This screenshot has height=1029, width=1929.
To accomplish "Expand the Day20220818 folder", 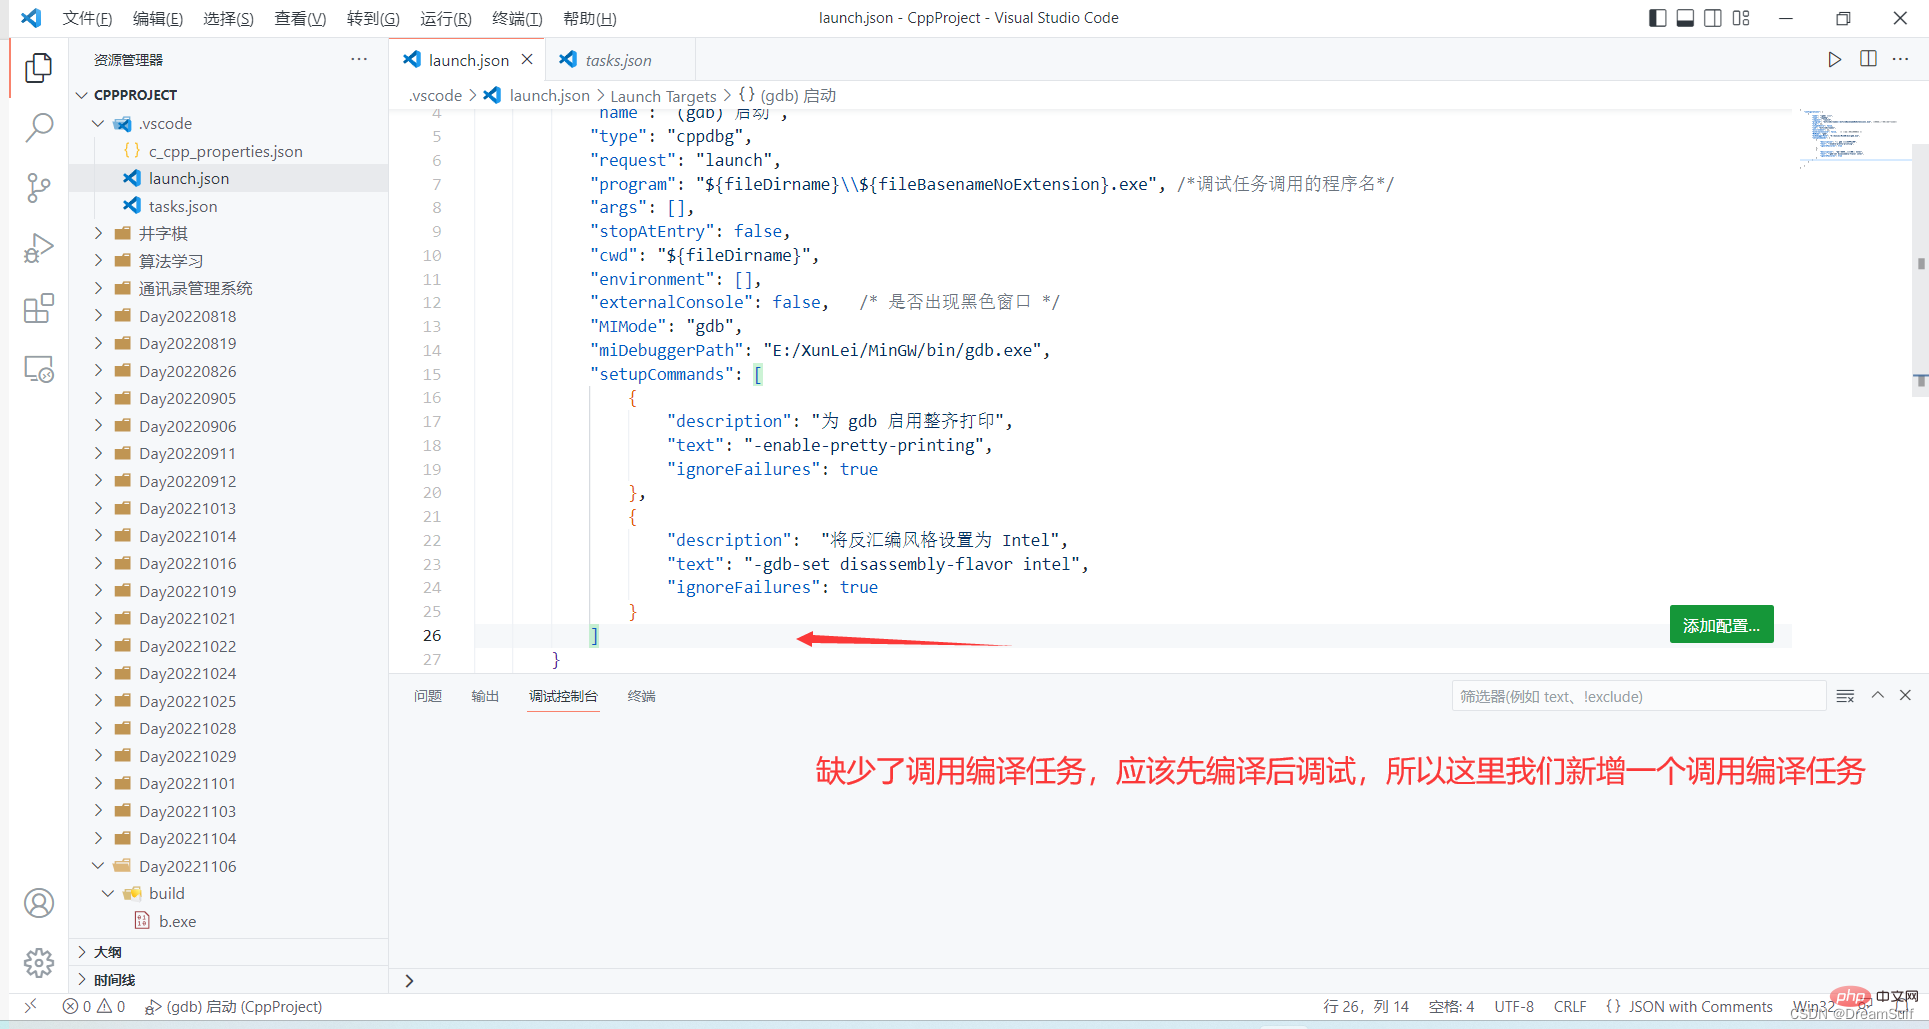I will pyautogui.click(x=187, y=316).
